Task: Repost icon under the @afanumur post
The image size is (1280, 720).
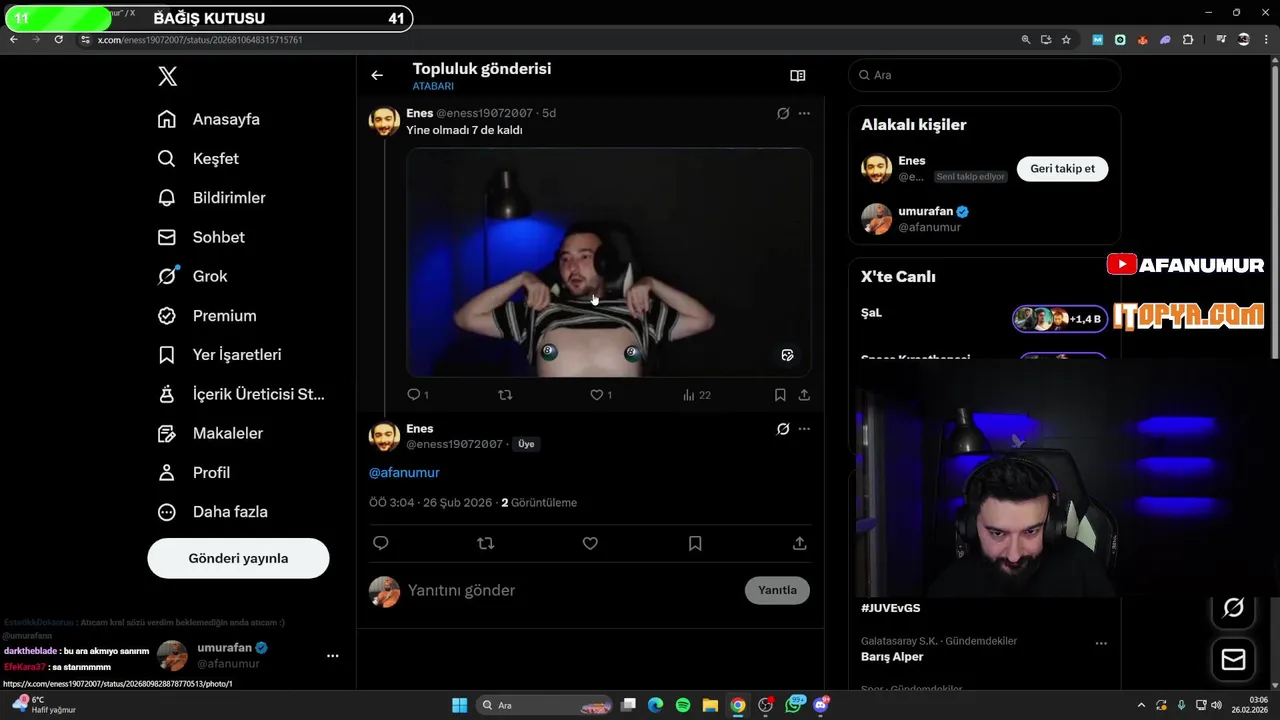Action: pos(486,543)
